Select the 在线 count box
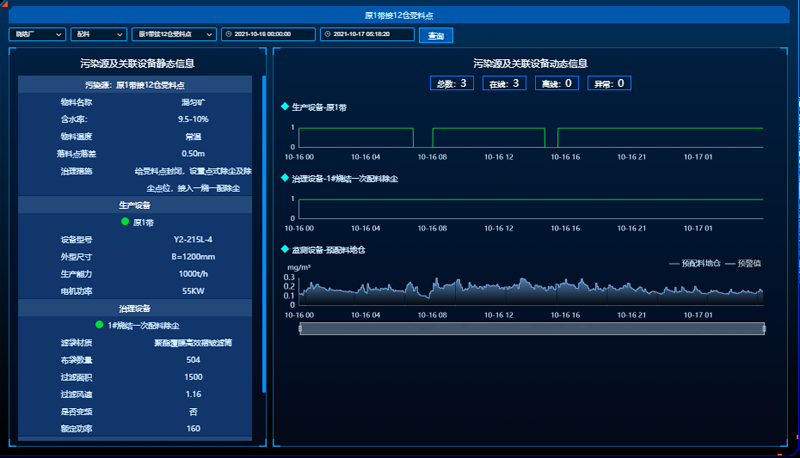Viewport: 800px width, 458px height. (505, 83)
